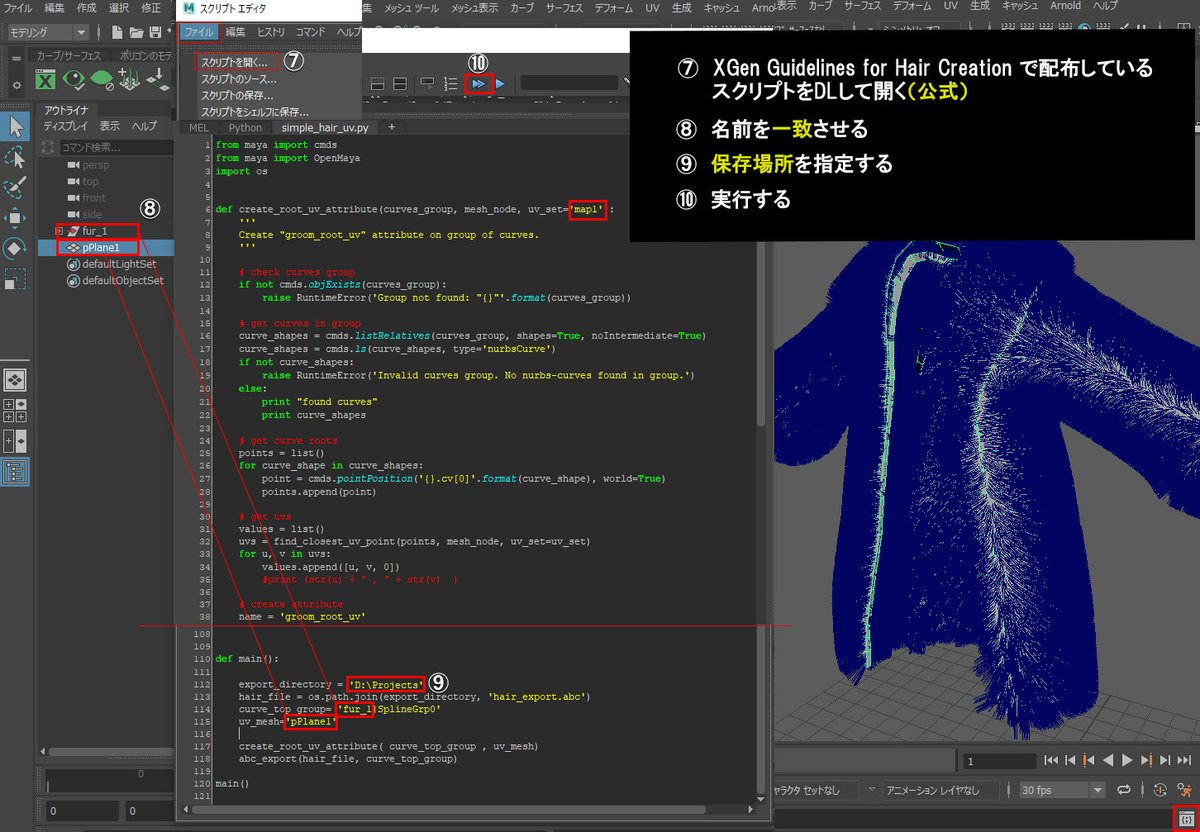Open Outliner 表示 menu
1200x832 pixels.
pyautogui.click(x=110, y=126)
